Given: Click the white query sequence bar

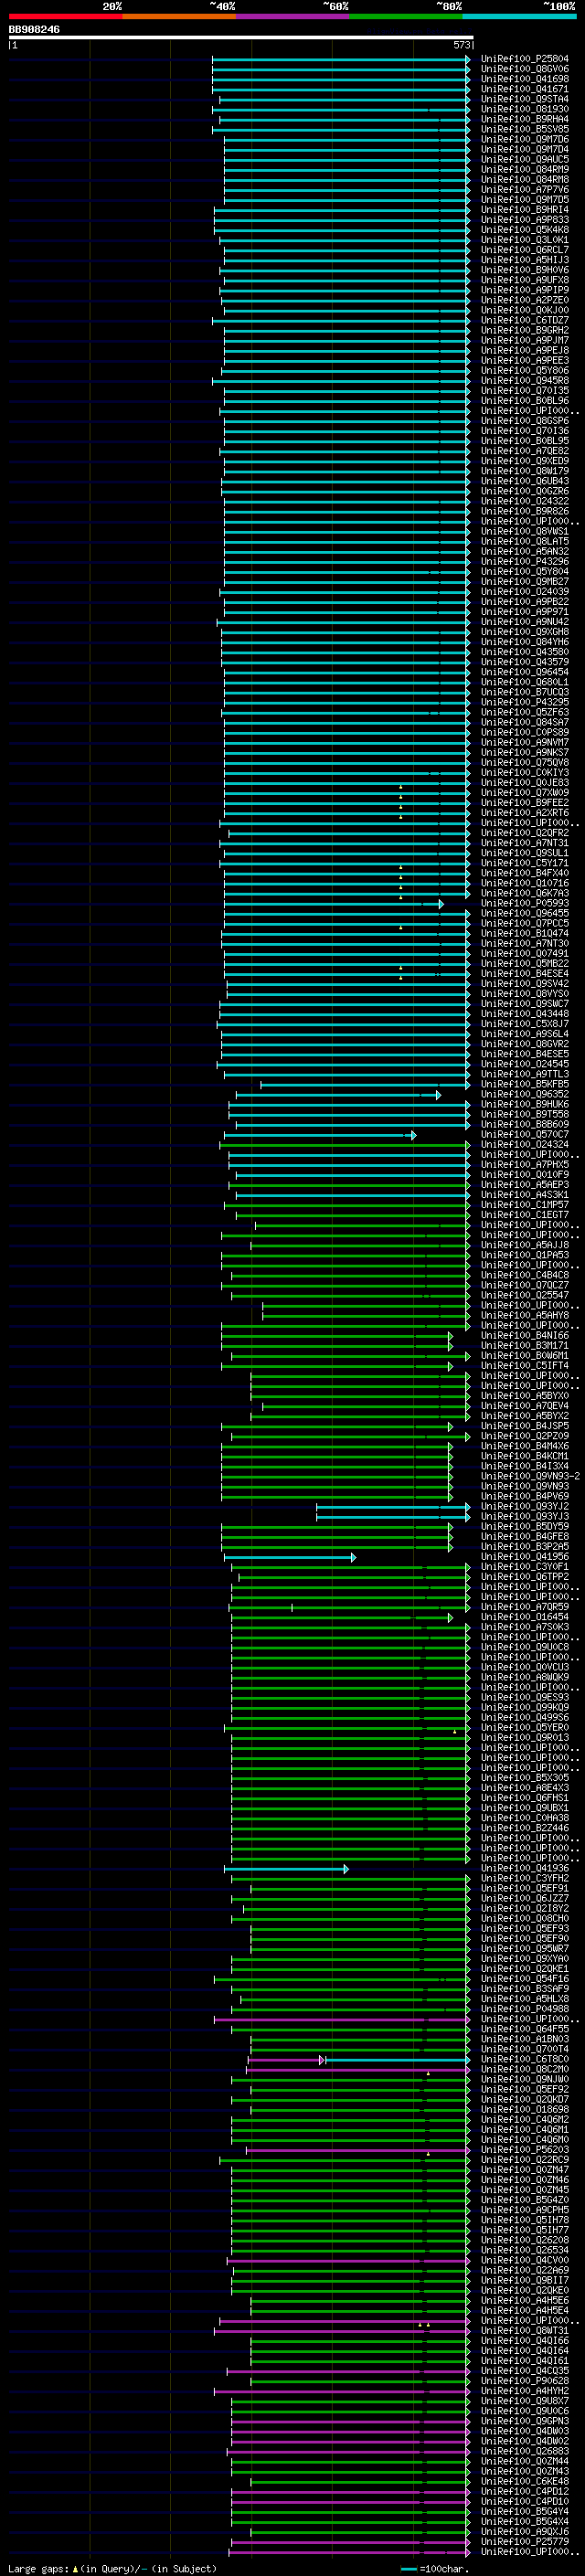Looking at the screenshot, I should pos(241,37).
